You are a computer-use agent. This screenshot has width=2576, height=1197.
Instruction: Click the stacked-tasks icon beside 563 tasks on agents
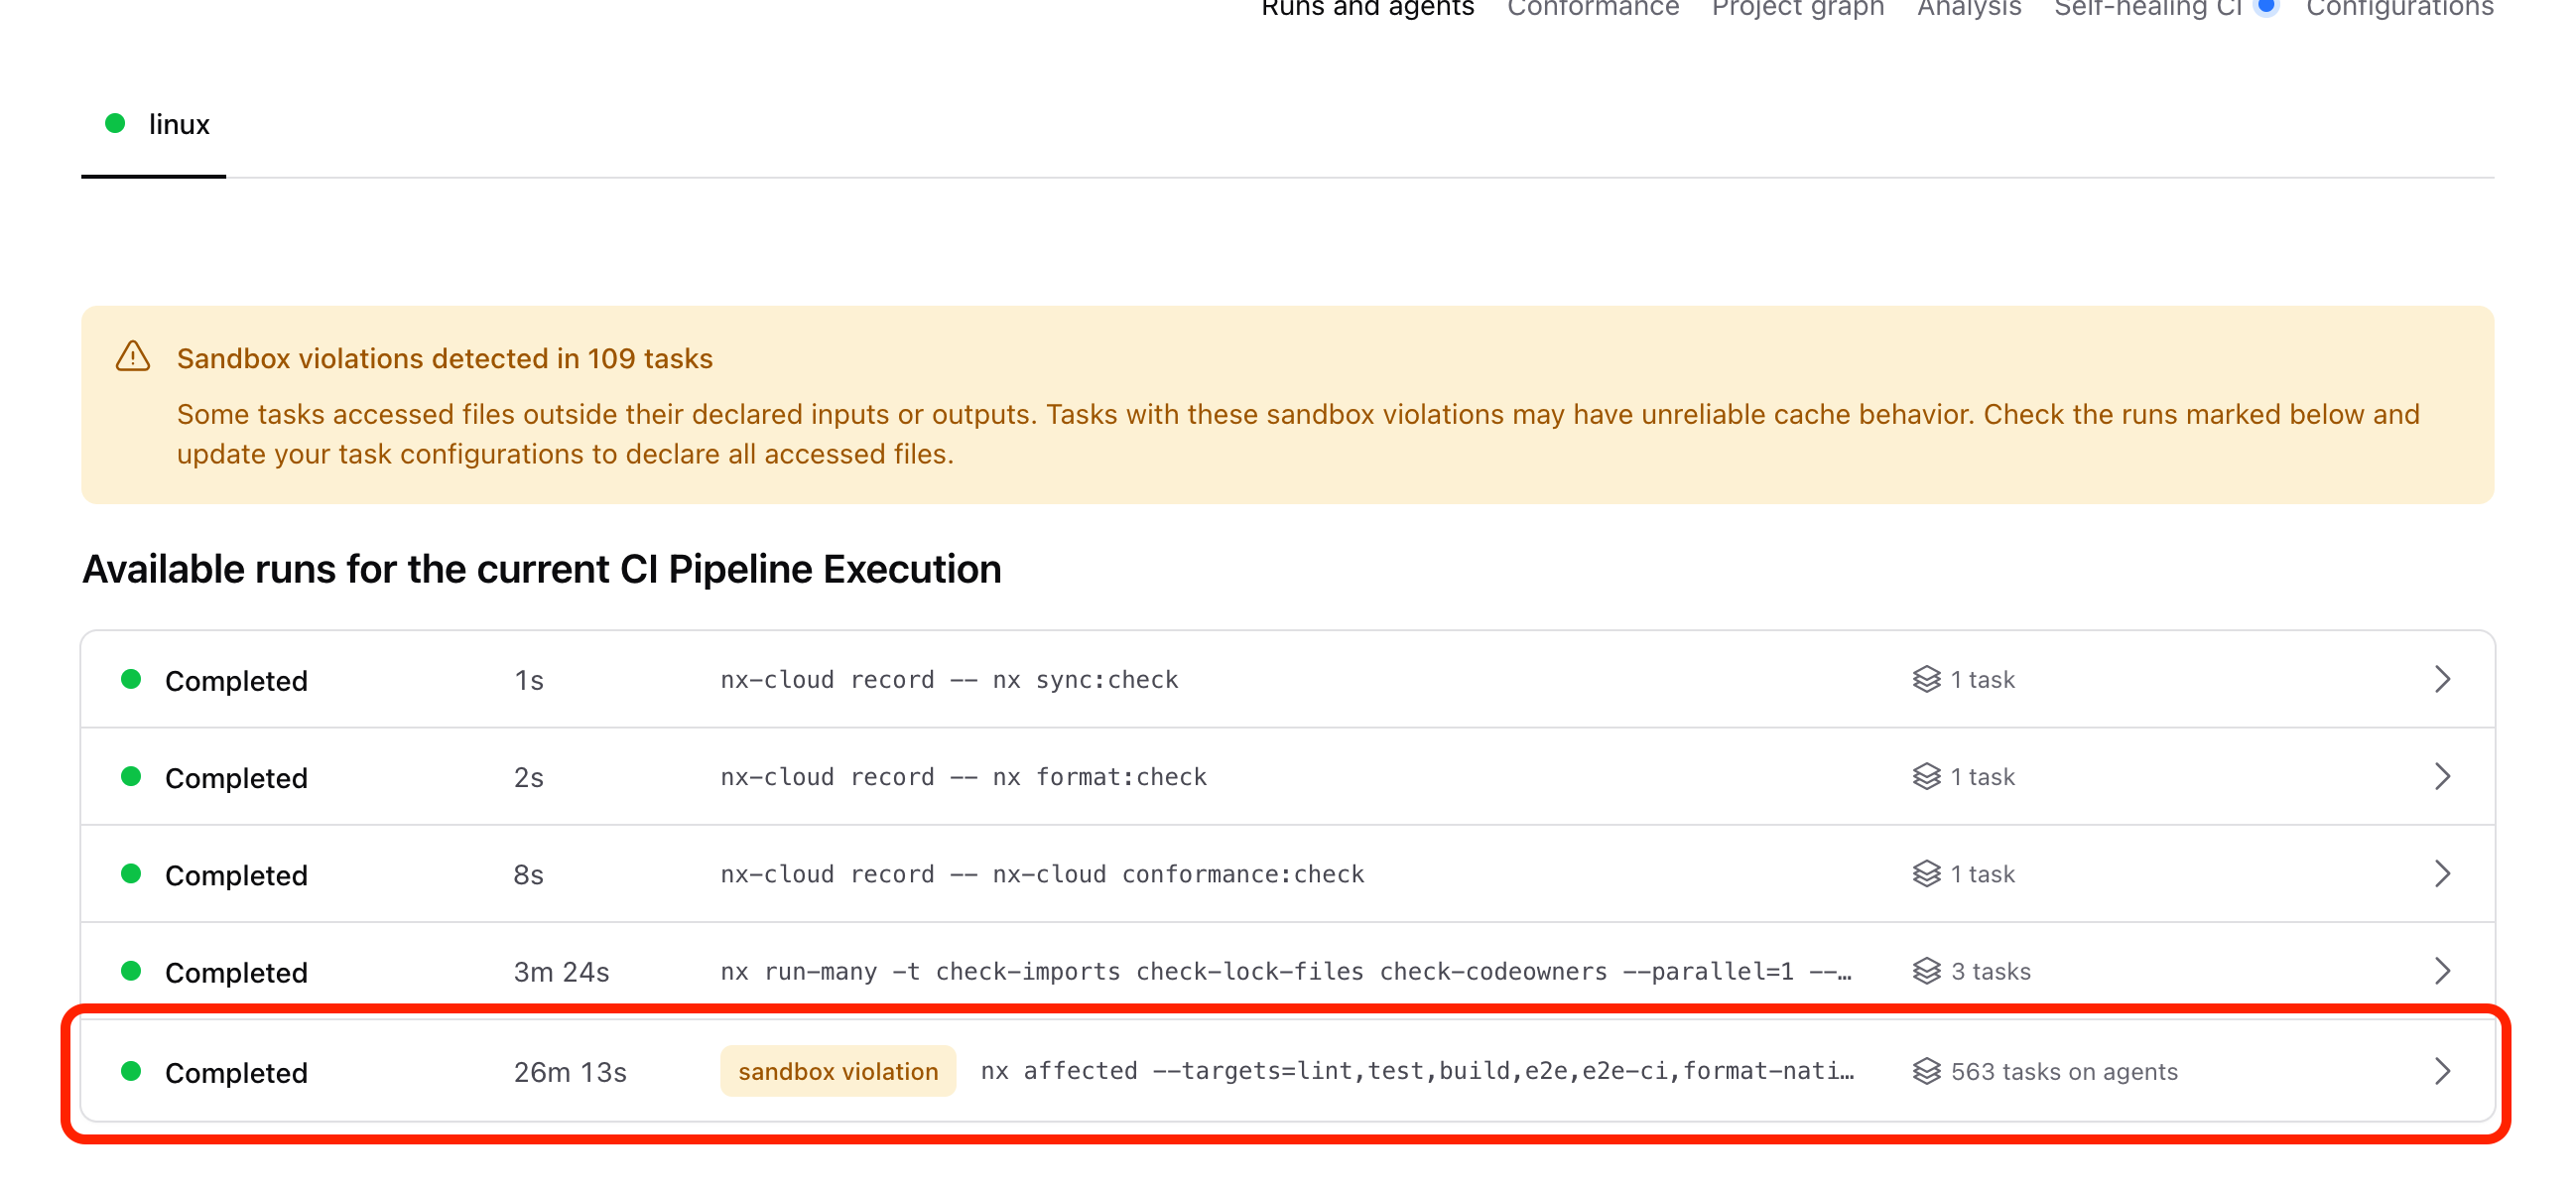(x=1926, y=1070)
